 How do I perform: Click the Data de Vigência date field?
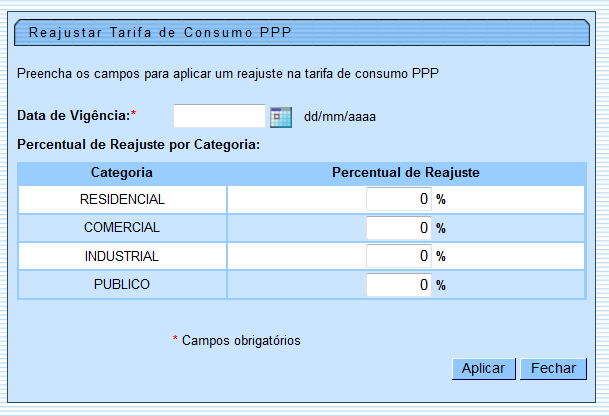point(219,117)
